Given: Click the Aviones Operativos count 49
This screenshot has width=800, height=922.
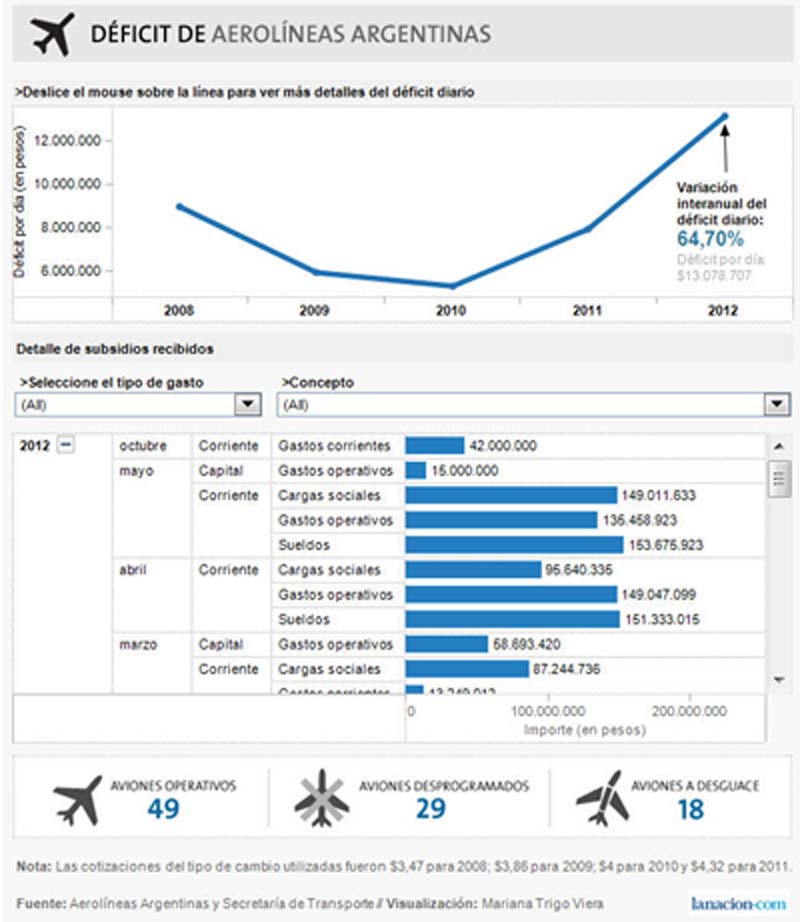Looking at the screenshot, I should tap(163, 809).
